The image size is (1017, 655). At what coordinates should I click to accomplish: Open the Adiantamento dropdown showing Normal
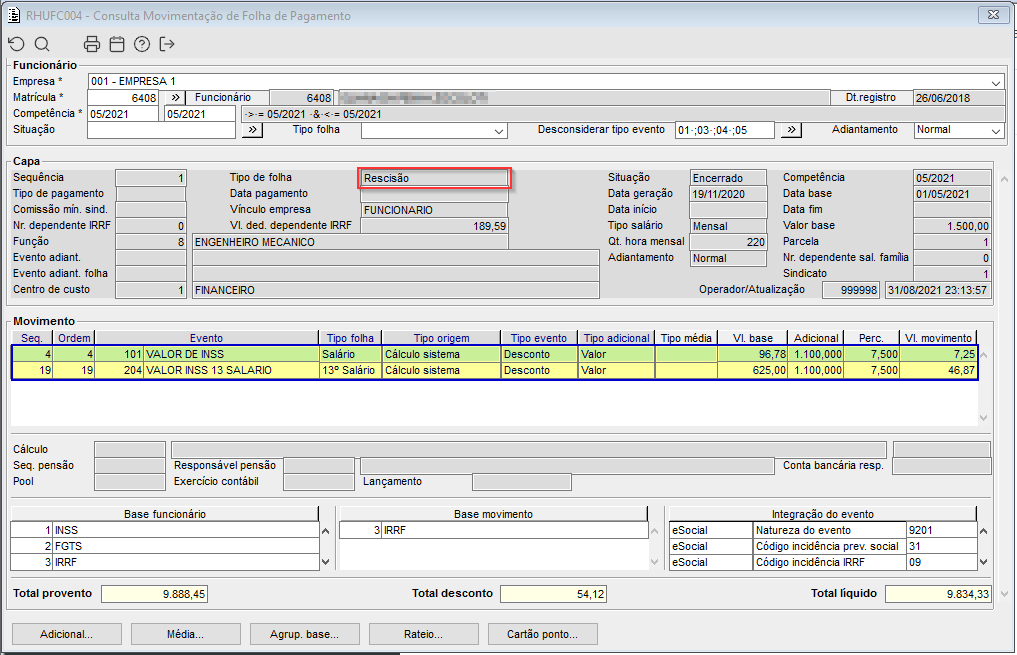[995, 131]
